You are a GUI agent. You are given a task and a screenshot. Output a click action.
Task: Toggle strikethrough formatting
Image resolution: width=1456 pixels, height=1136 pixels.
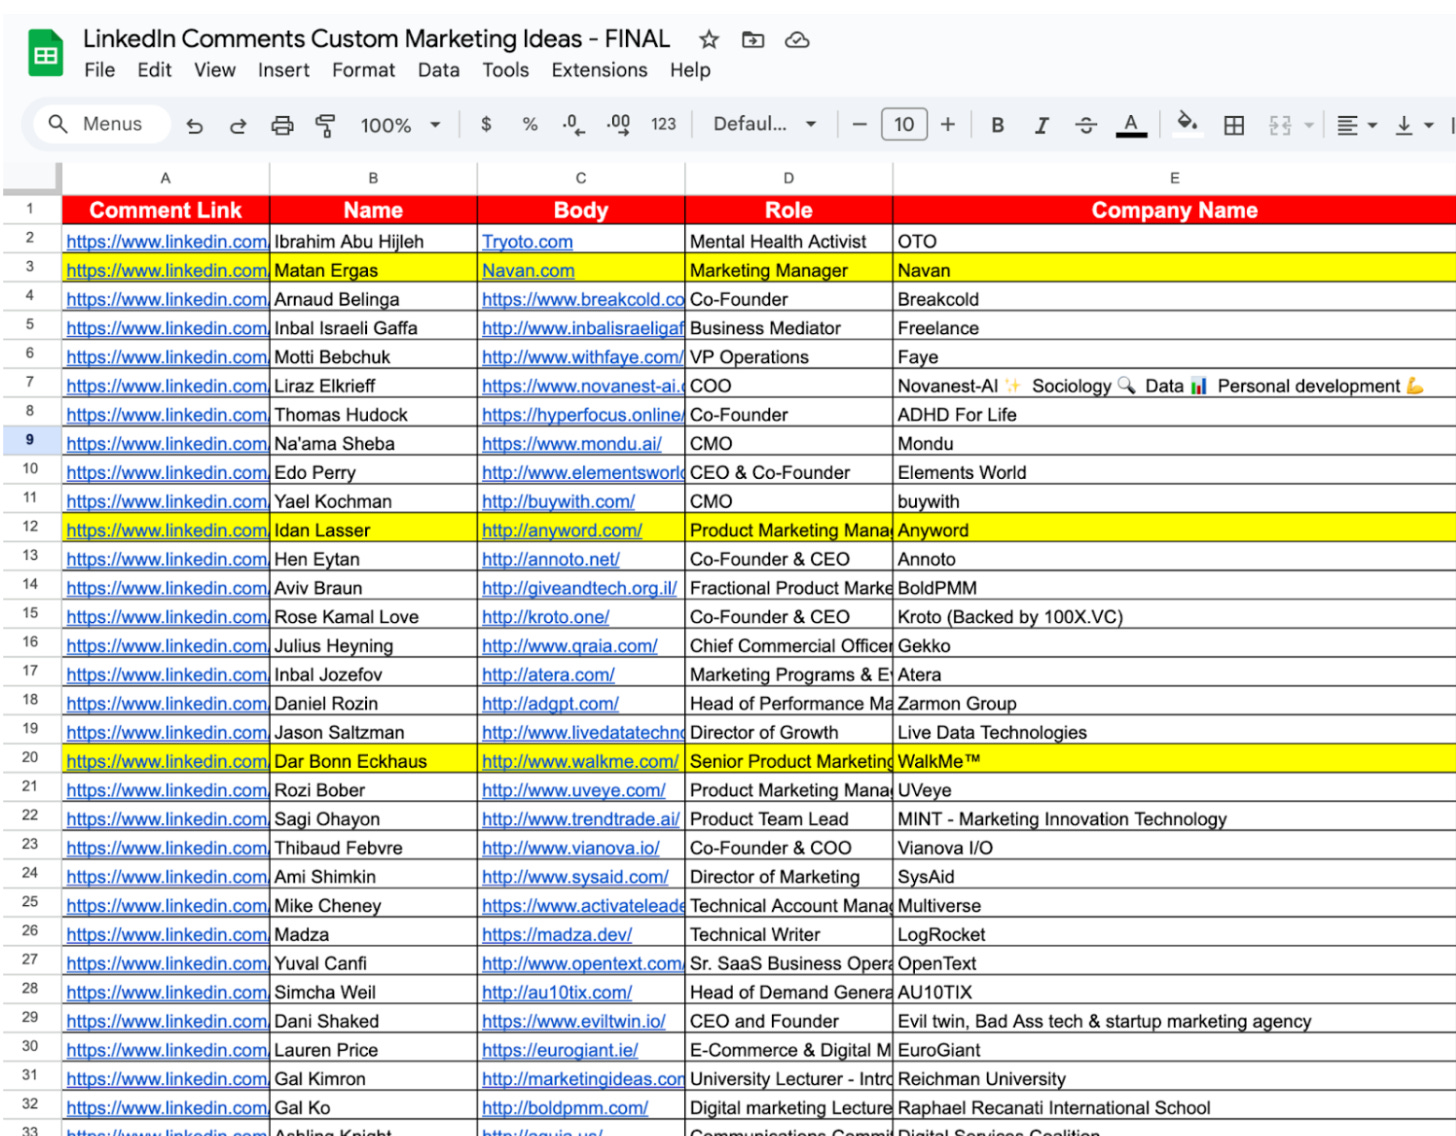coord(1086,125)
